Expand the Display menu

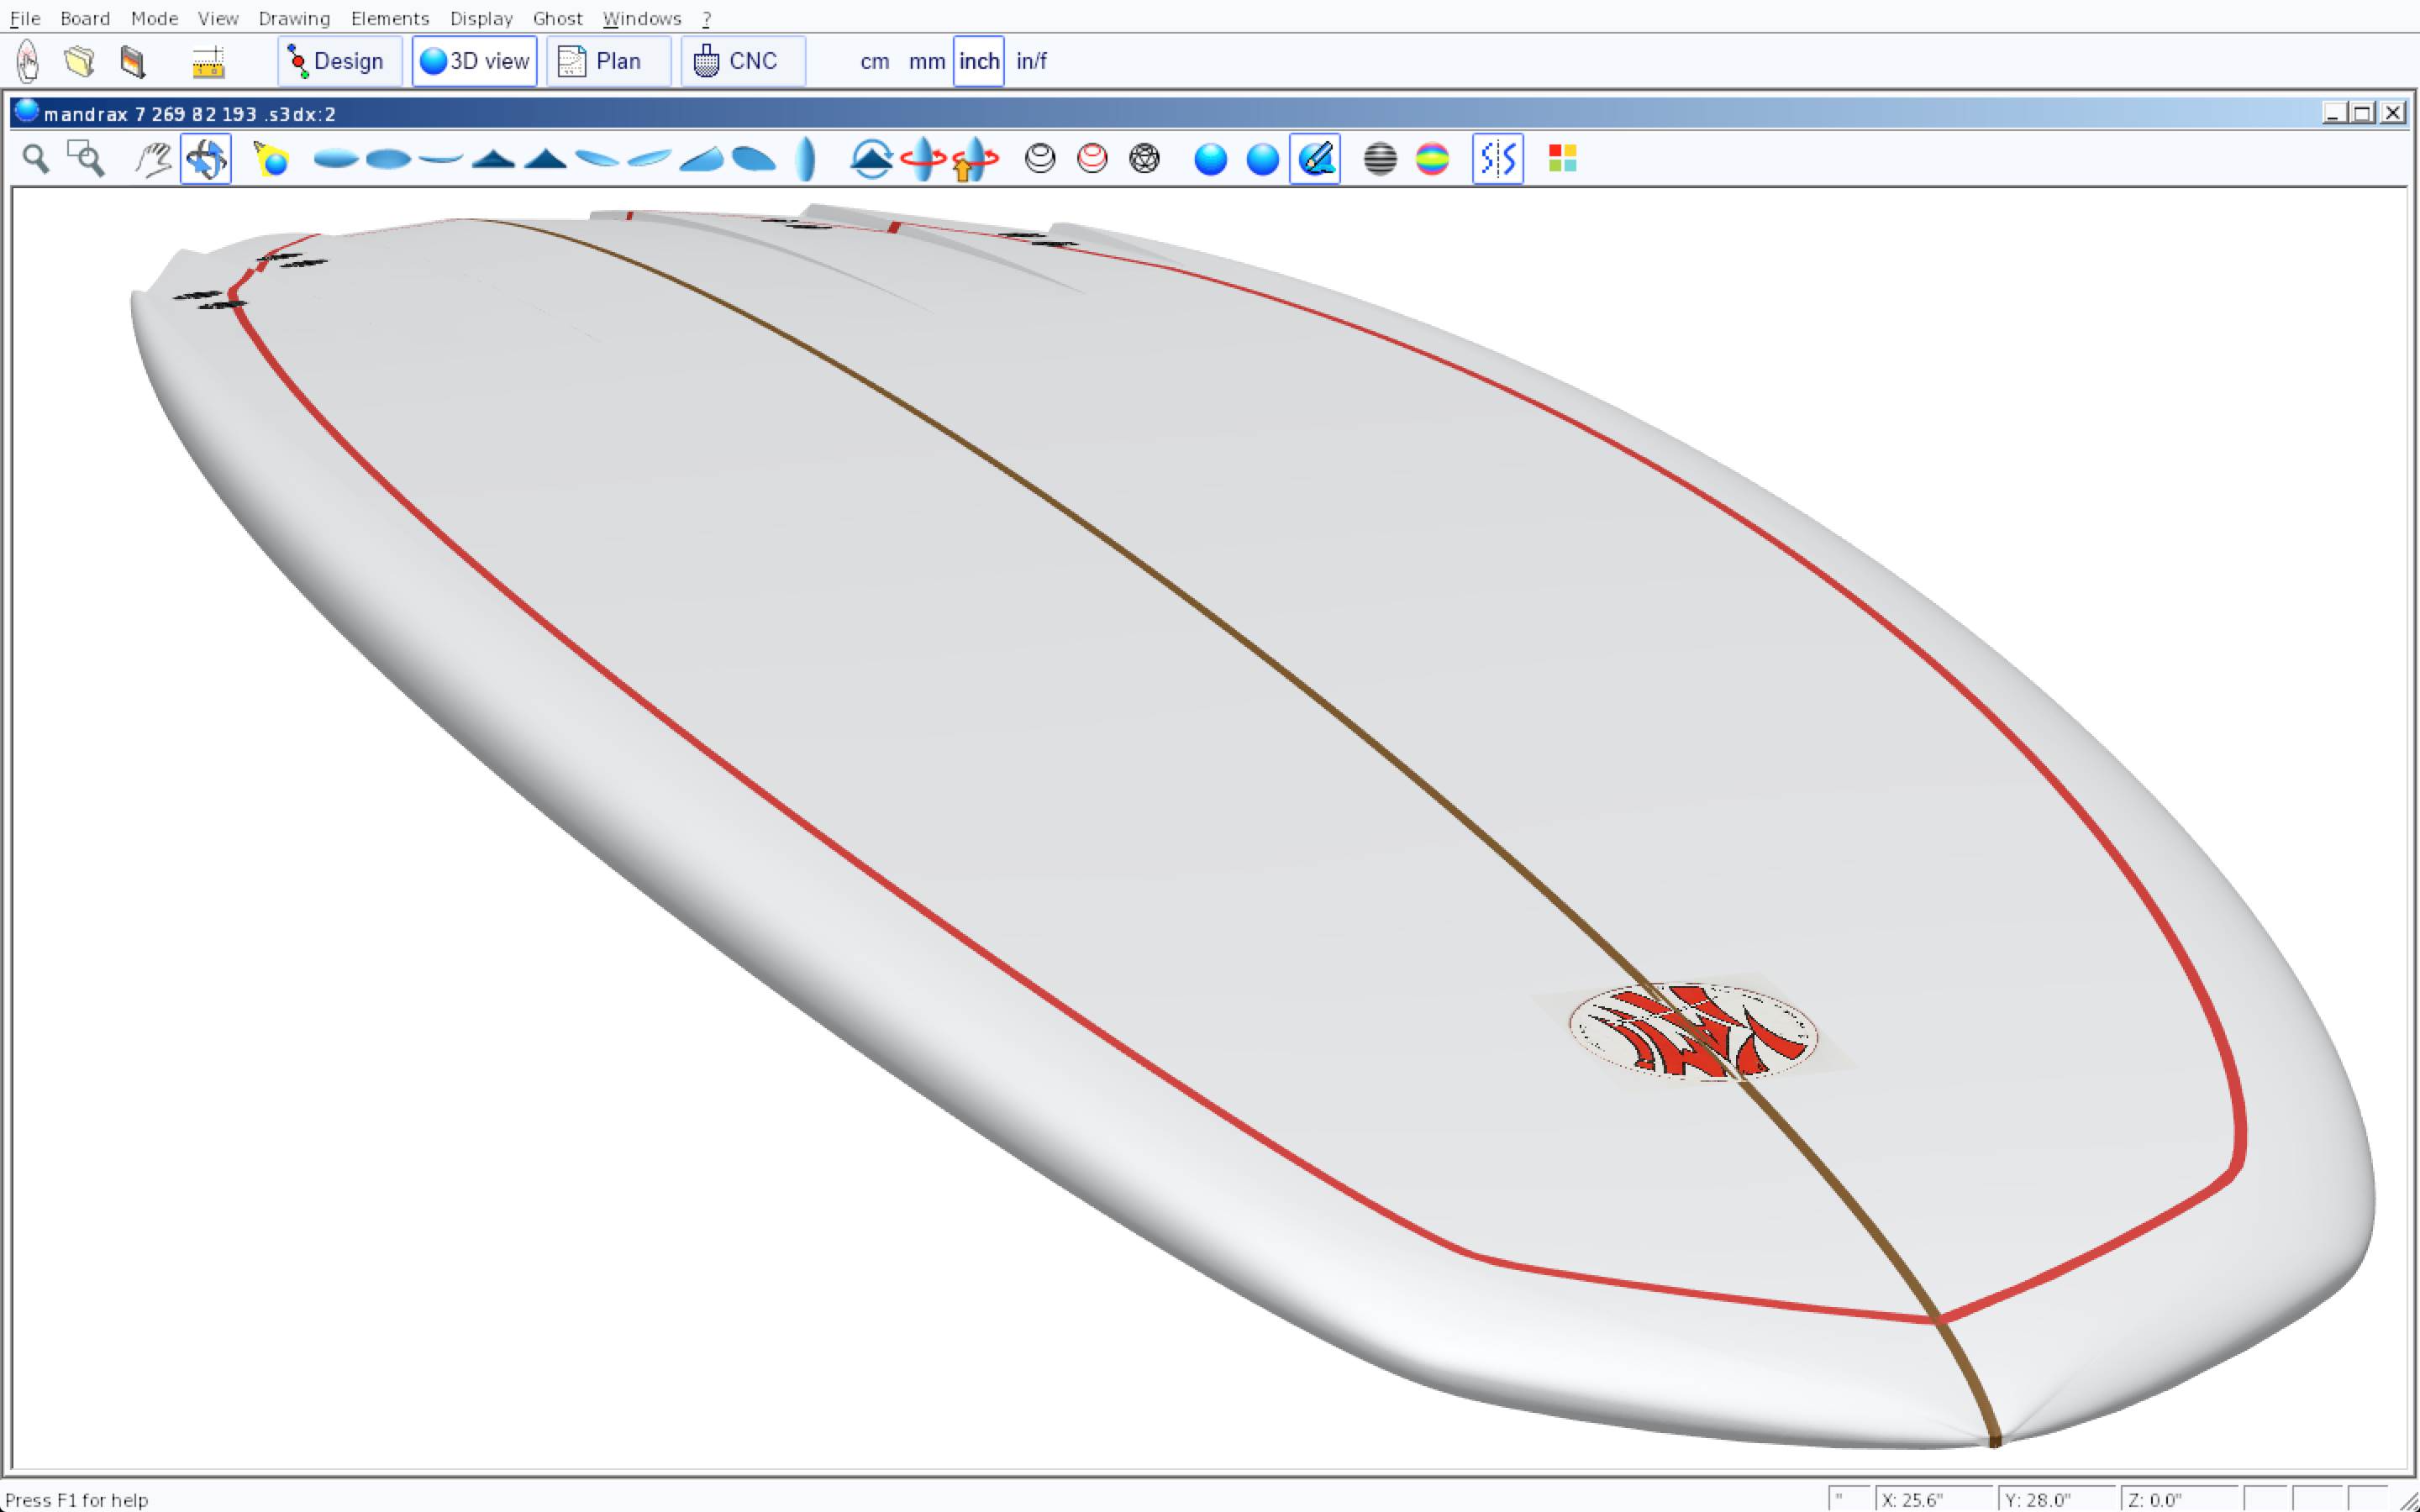pos(481,18)
